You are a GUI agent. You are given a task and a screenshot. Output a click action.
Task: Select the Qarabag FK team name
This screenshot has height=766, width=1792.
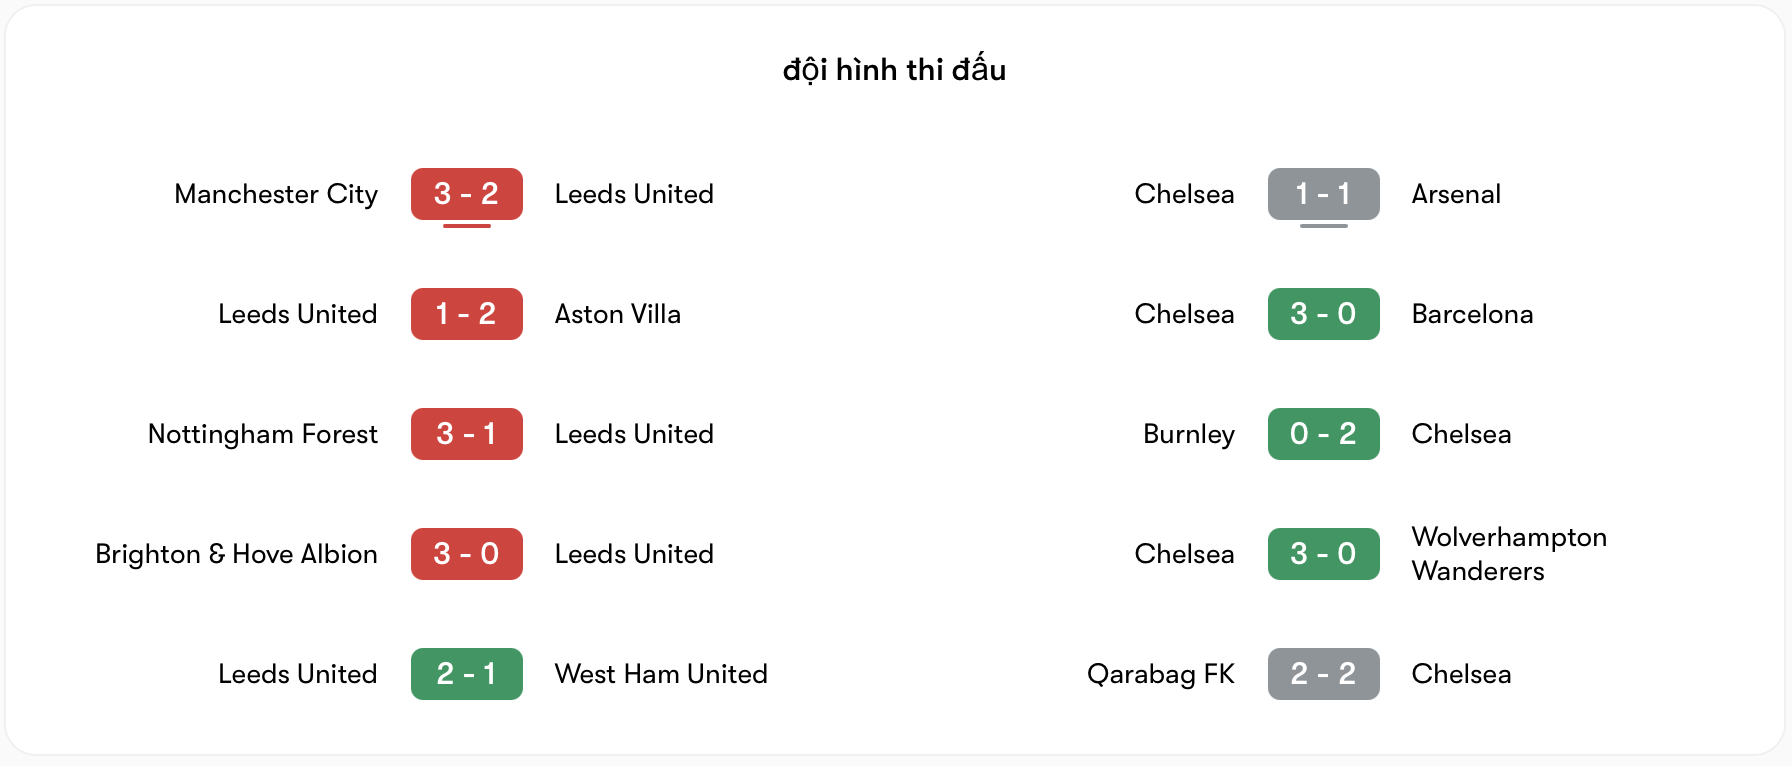1160,674
